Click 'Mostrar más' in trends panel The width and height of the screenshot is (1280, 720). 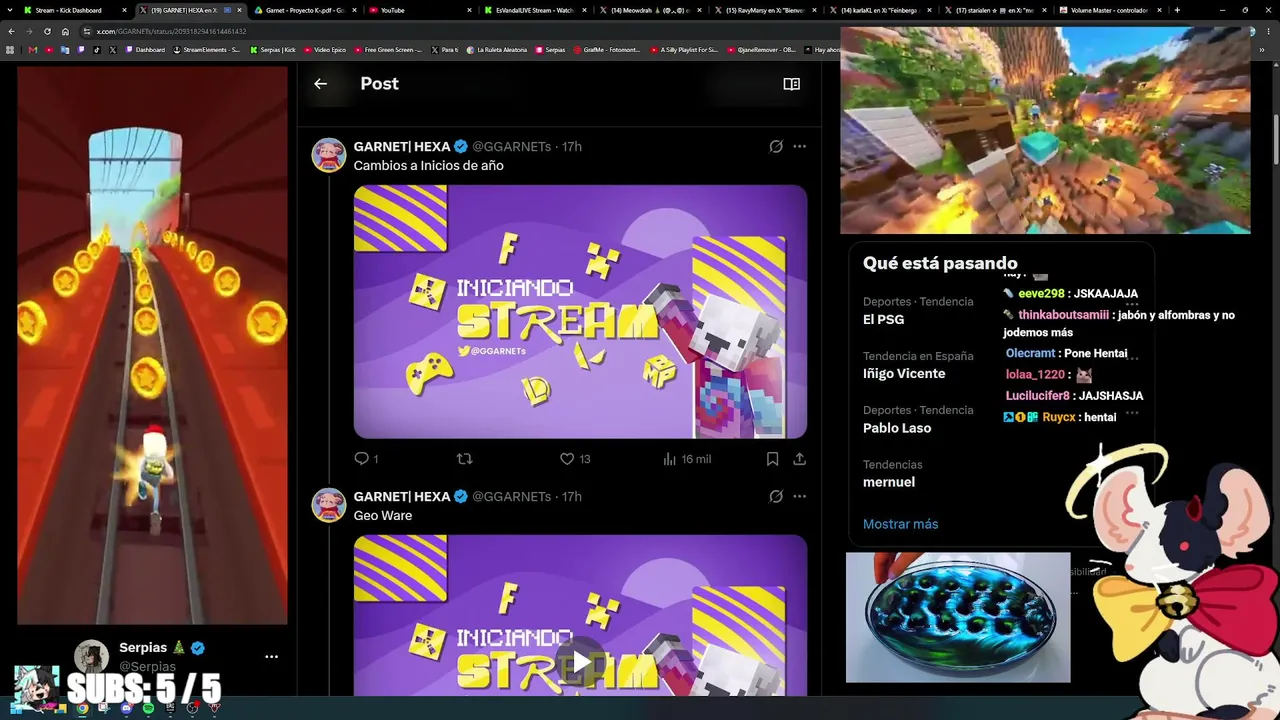click(x=900, y=524)
